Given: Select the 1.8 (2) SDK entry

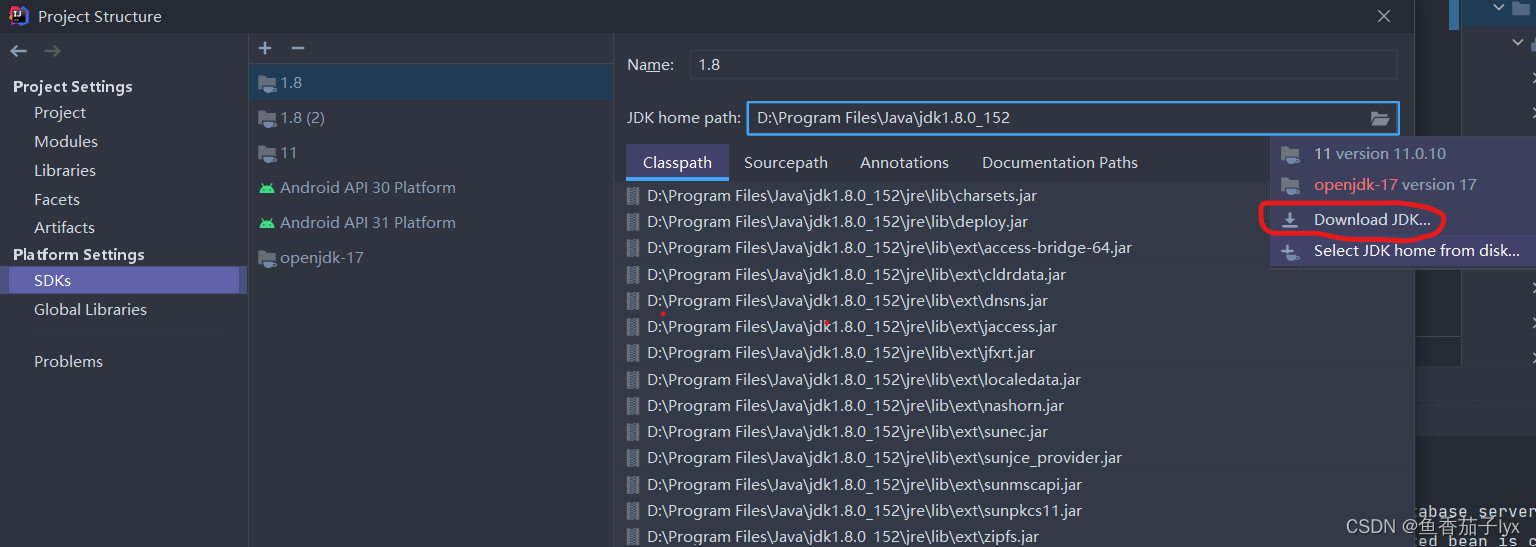Looking at the screenshot, I should (430, 118).
